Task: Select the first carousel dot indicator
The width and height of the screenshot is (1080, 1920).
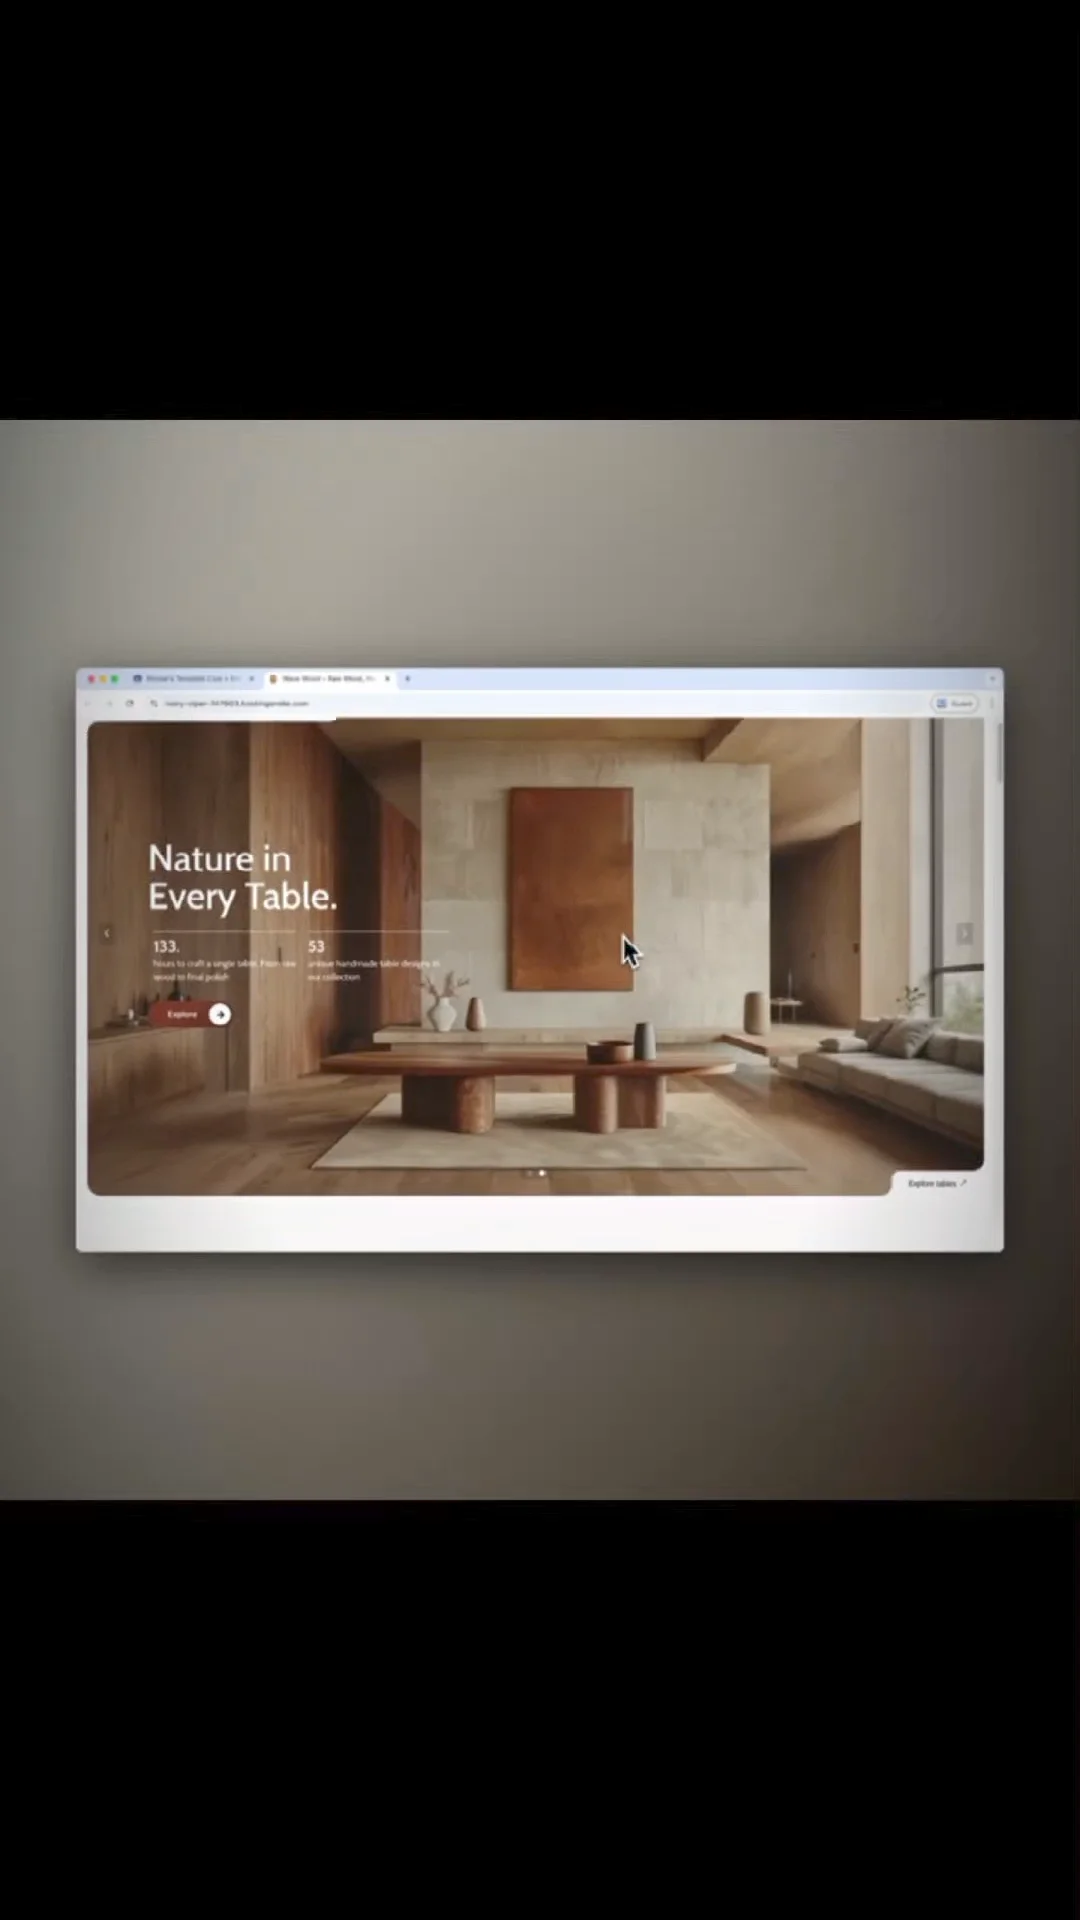Action: [529, 1173]
